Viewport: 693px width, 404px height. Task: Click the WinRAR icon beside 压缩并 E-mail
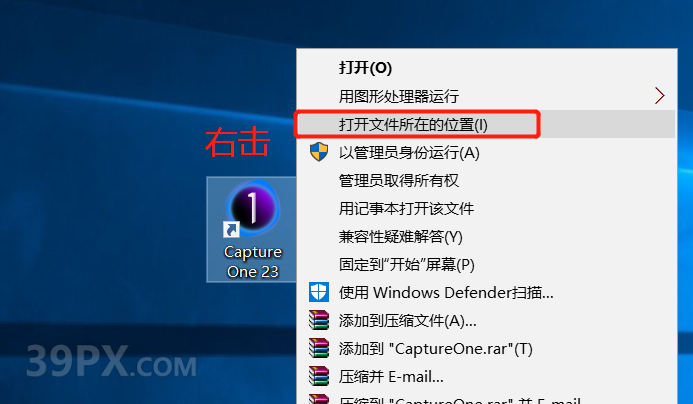pyautogui.click(x=319, y=376)
